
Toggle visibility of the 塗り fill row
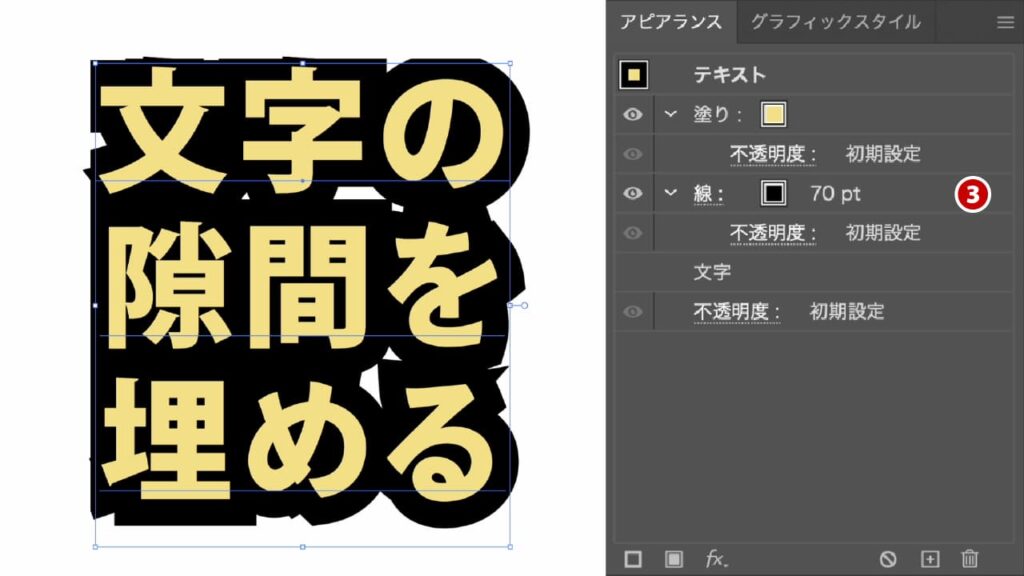(632, 114)
